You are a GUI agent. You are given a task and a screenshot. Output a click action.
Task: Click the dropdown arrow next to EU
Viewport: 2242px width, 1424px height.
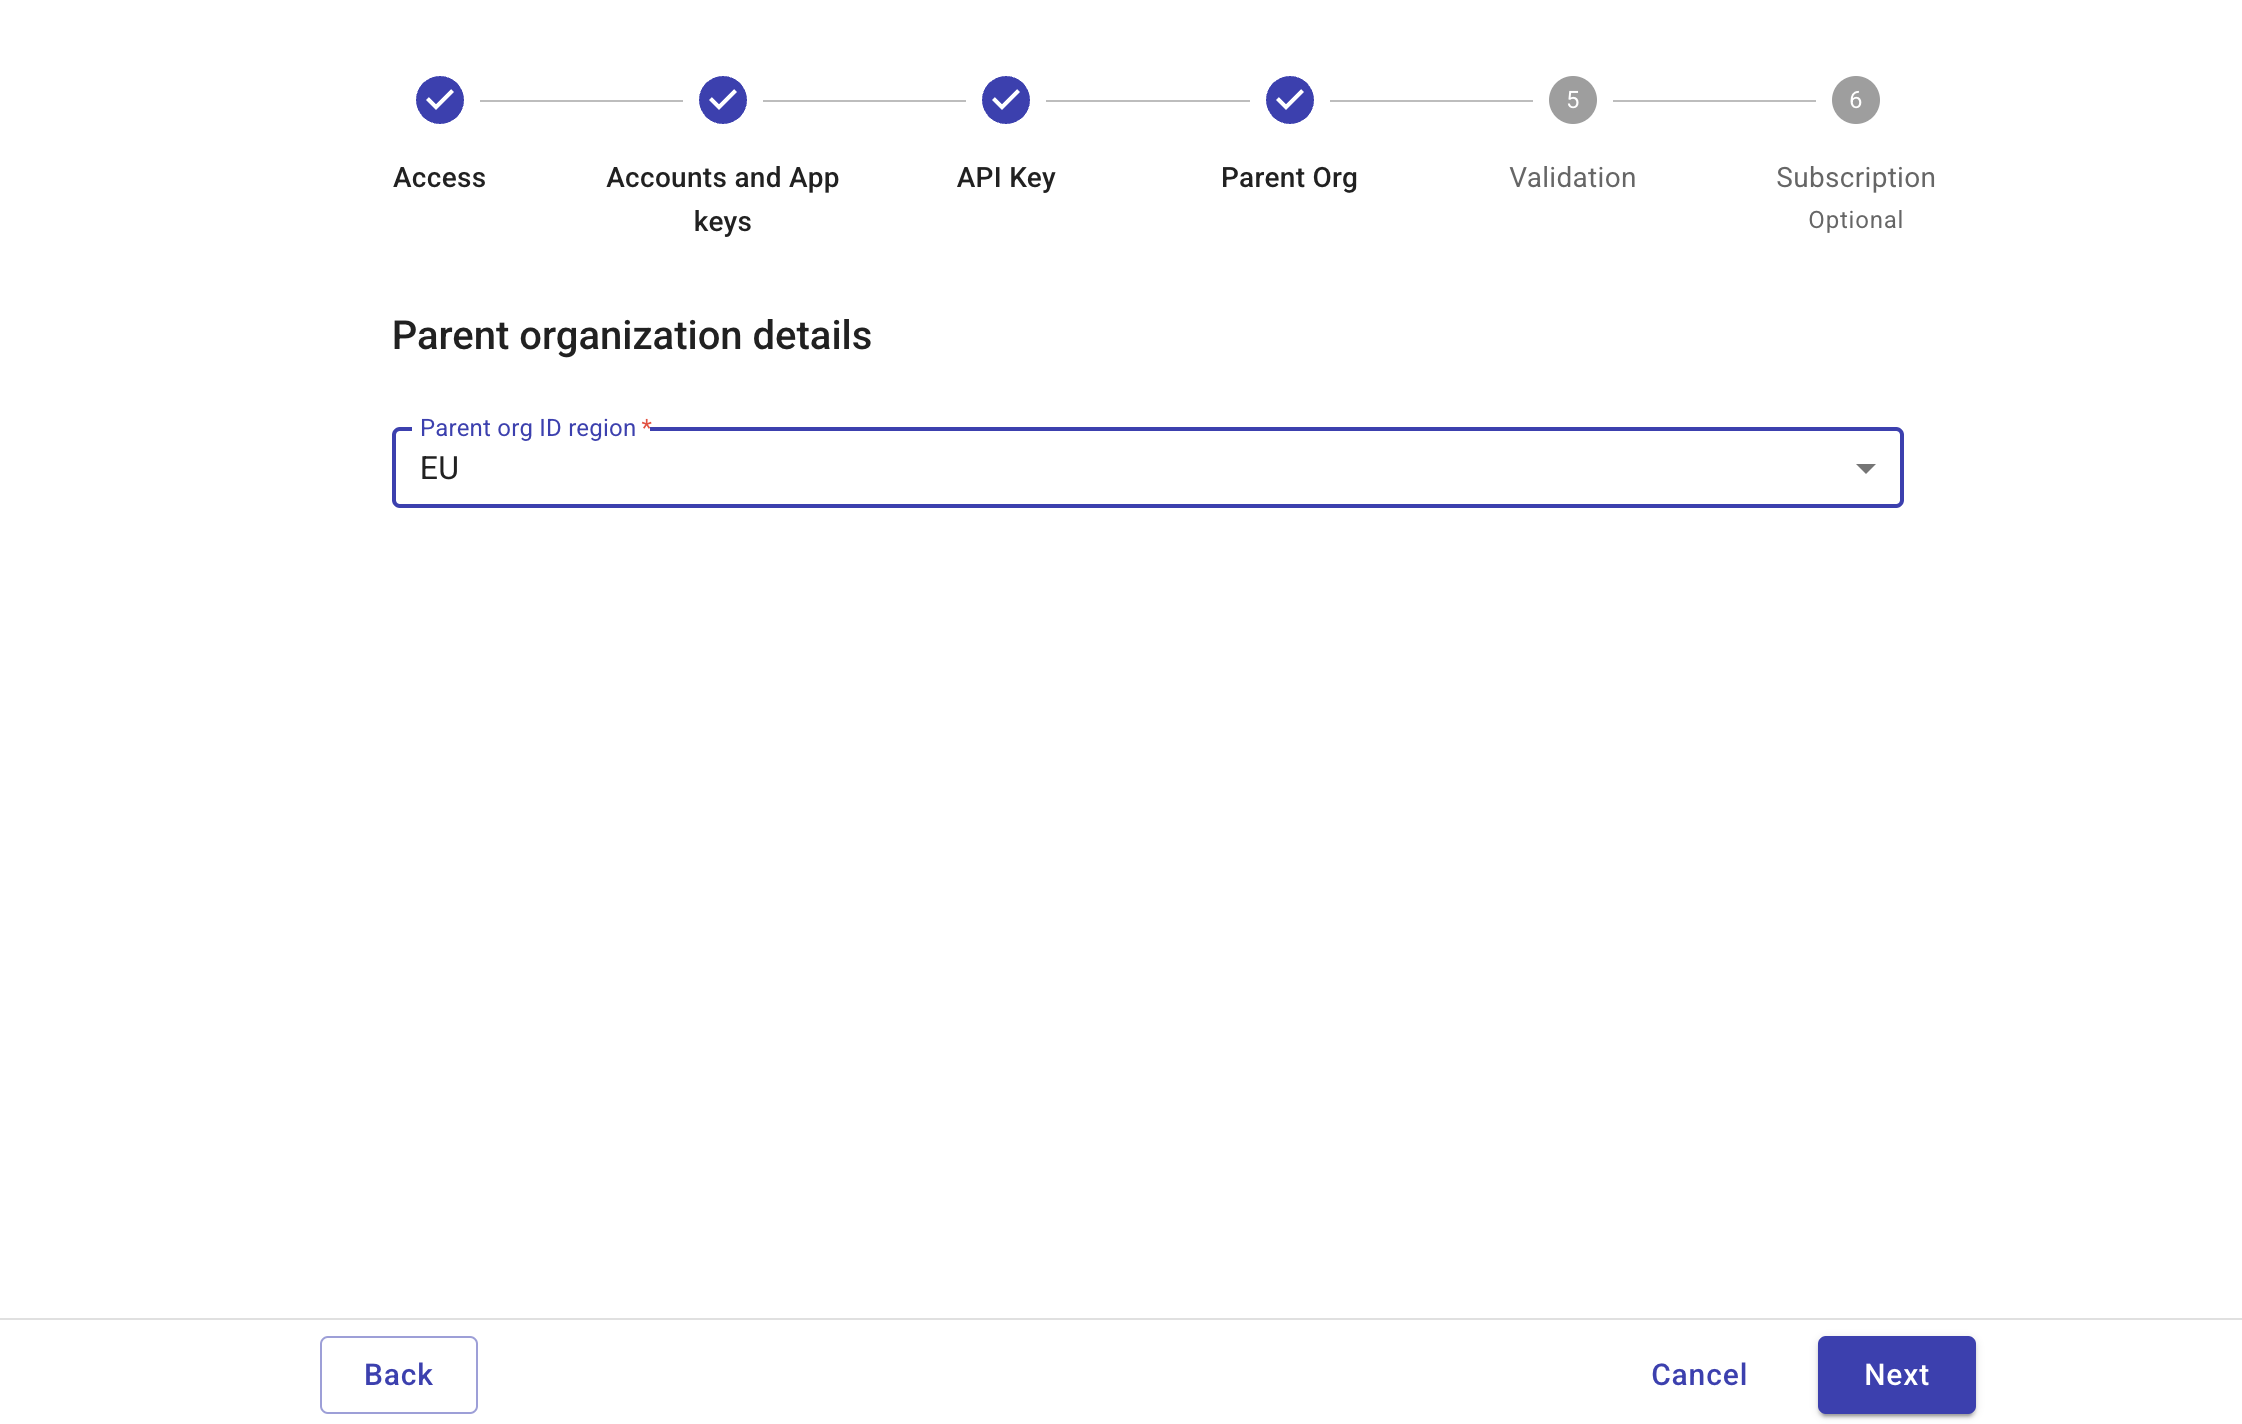(x=1866, y=467)
